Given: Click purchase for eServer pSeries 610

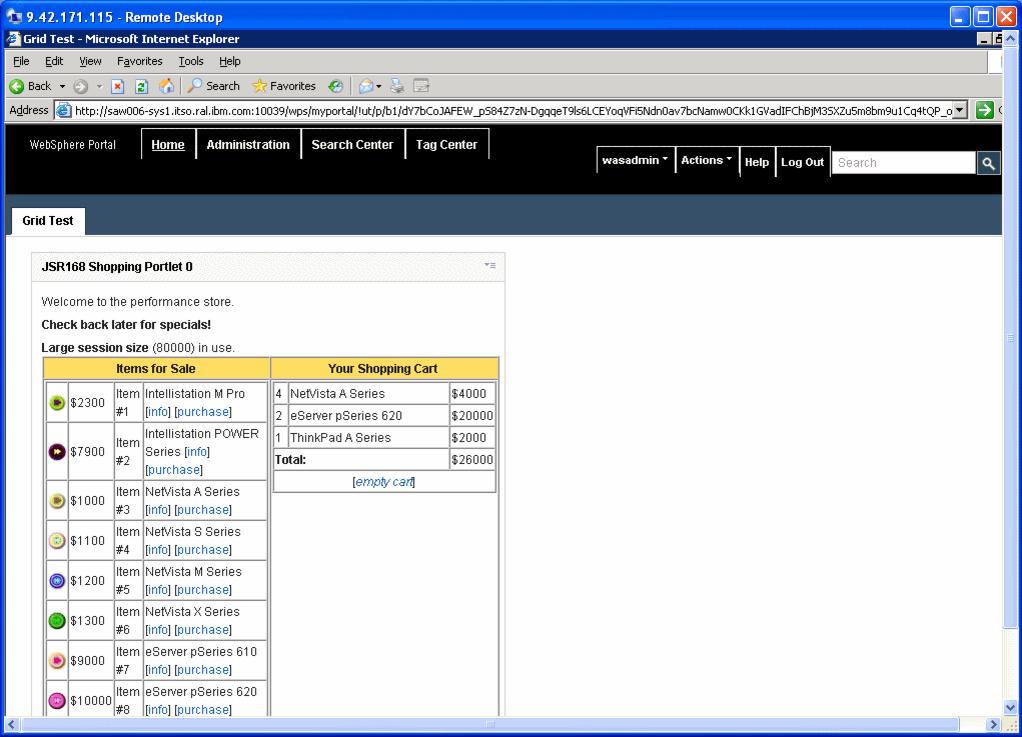Looking at the screenshot, I should 203,670.
